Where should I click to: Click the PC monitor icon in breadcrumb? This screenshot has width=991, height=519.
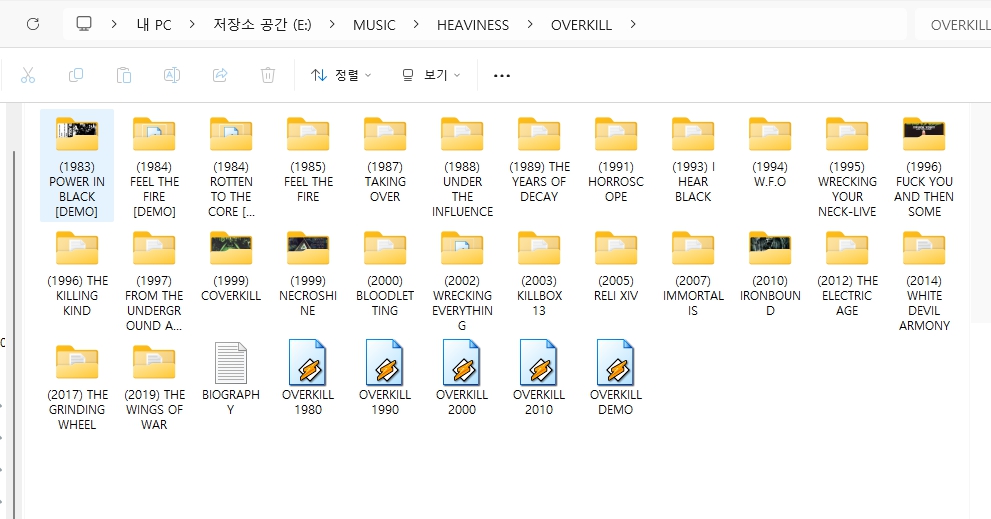[x=83, y=24]
